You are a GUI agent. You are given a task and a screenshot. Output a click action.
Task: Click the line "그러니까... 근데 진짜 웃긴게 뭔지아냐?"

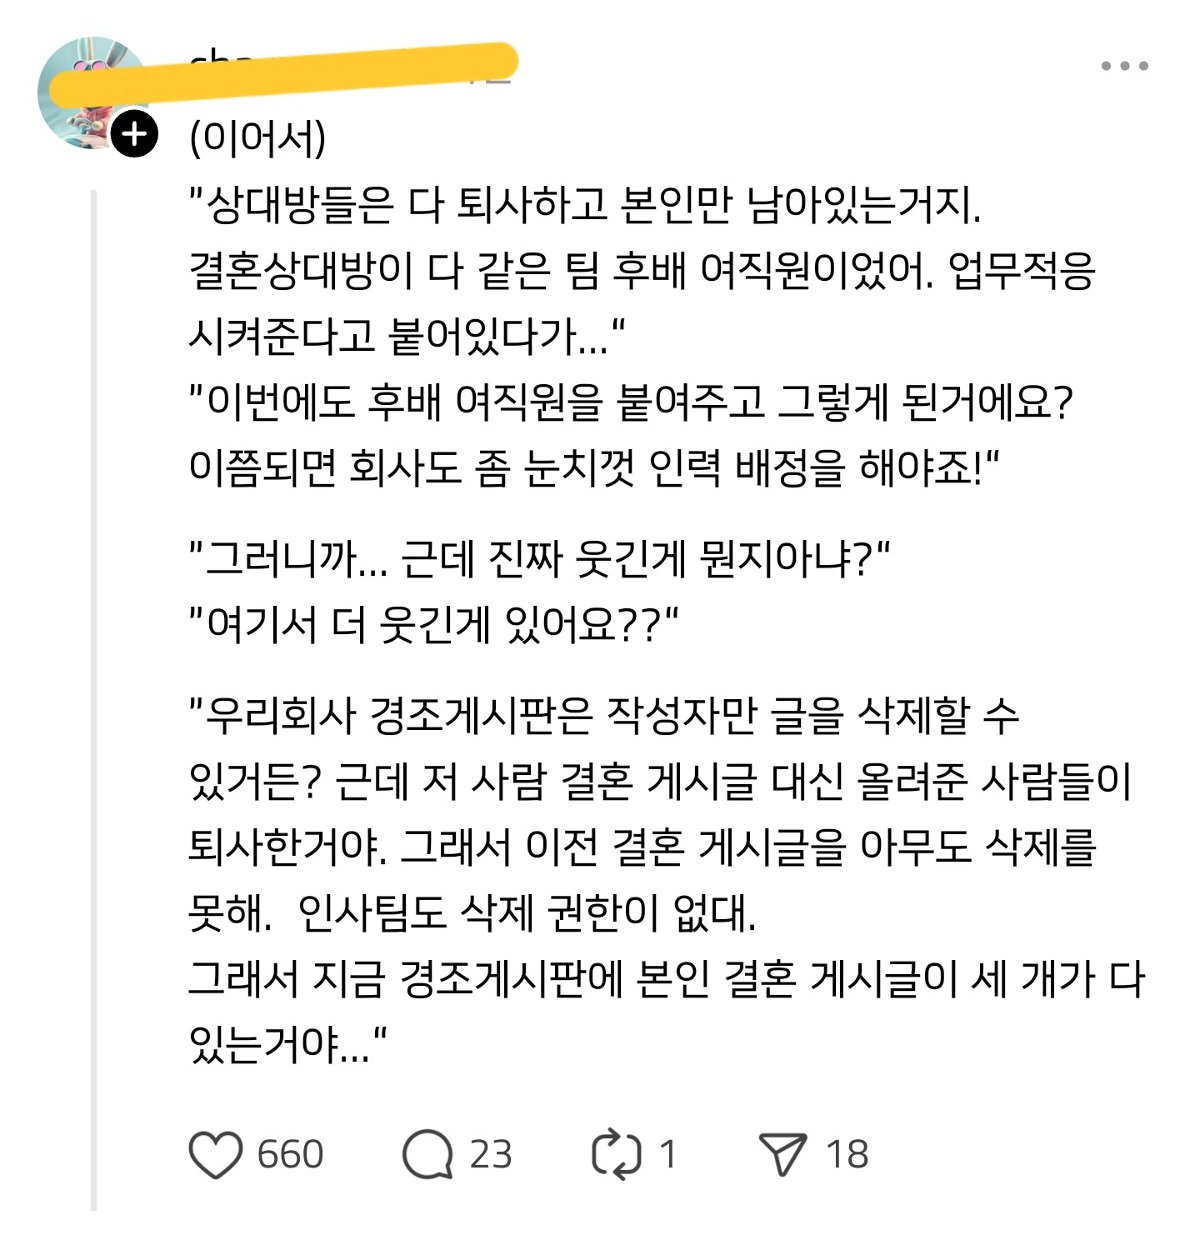[540, 558]
